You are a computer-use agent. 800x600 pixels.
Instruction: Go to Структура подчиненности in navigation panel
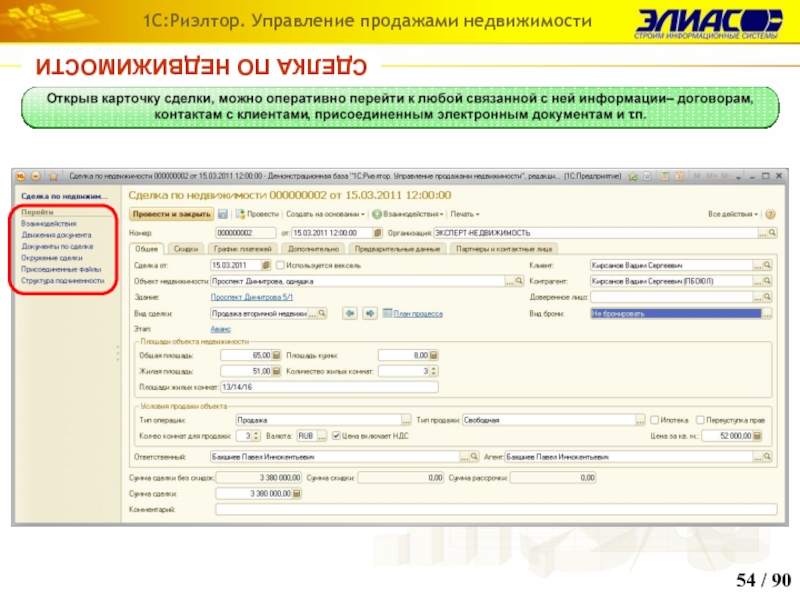(63, 281)
